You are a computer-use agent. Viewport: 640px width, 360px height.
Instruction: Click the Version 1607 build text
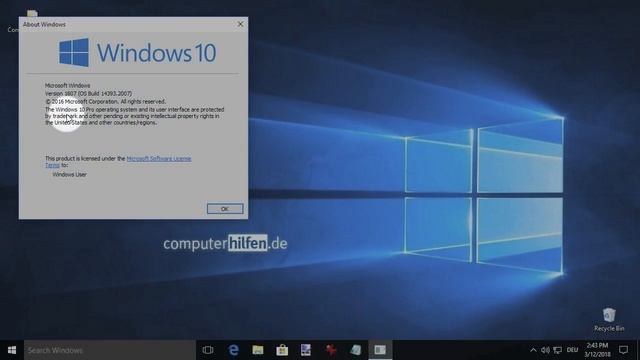[x=88, y=93]
